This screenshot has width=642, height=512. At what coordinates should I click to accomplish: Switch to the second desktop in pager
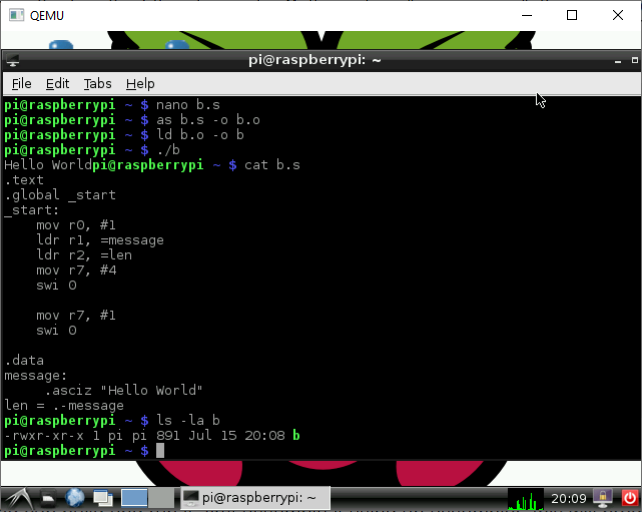pyautogui.click(x=161, y=497)
